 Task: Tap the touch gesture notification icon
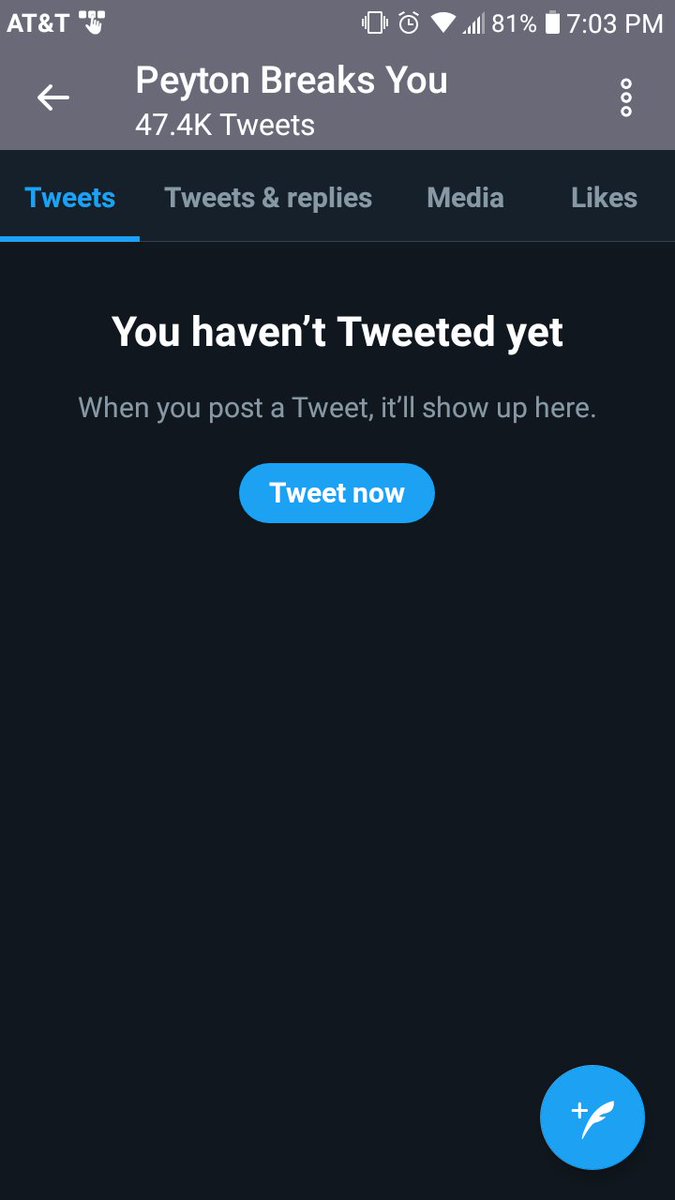(x=92, y=22)
